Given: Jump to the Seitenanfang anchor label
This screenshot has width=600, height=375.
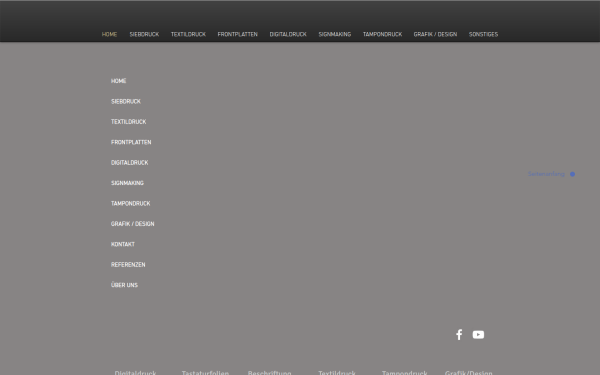Looking at the screenshot, I should 546,174.
